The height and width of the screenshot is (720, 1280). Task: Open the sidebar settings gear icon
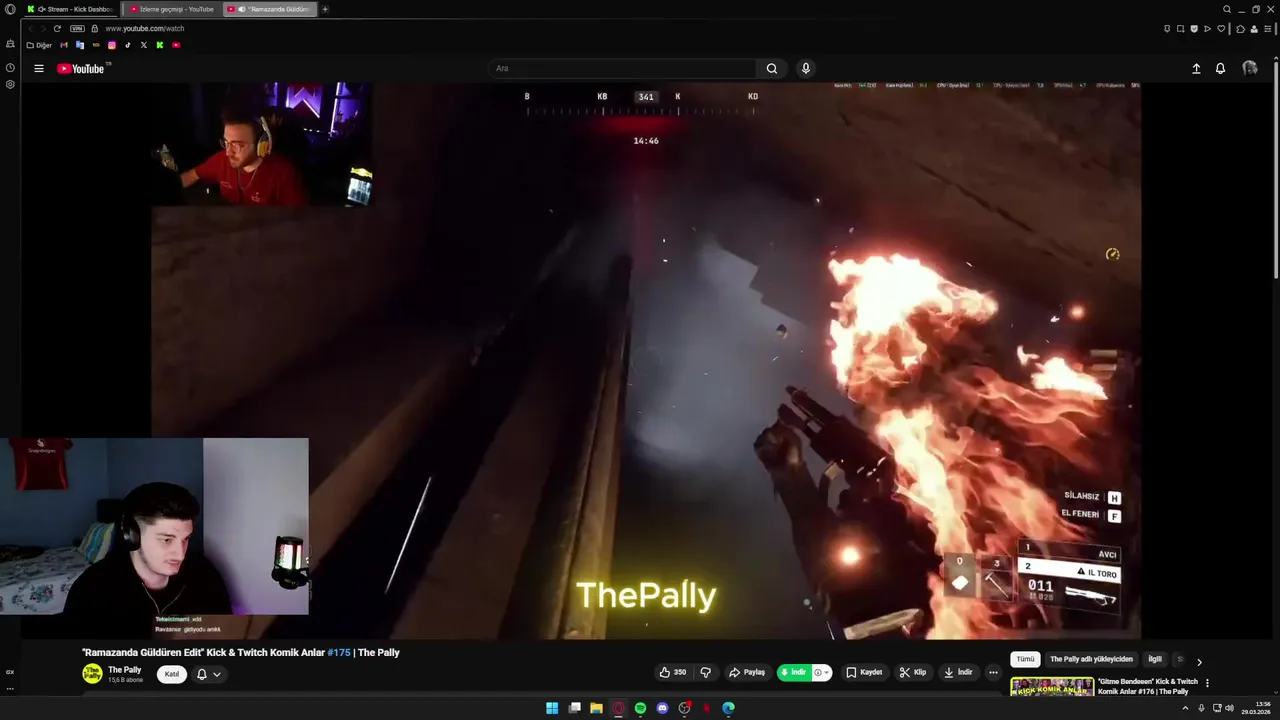point(10,84)
